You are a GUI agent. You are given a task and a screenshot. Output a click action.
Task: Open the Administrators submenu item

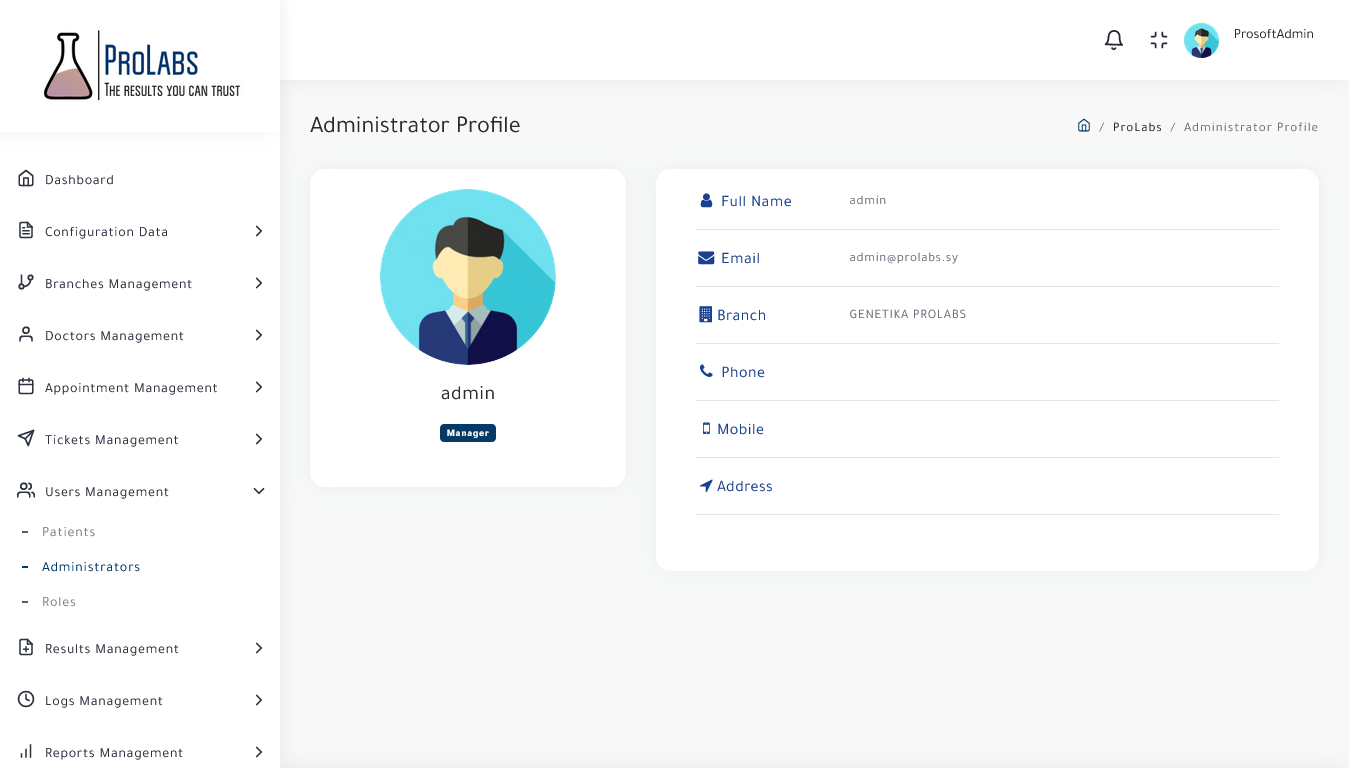(x=91, y=567)
